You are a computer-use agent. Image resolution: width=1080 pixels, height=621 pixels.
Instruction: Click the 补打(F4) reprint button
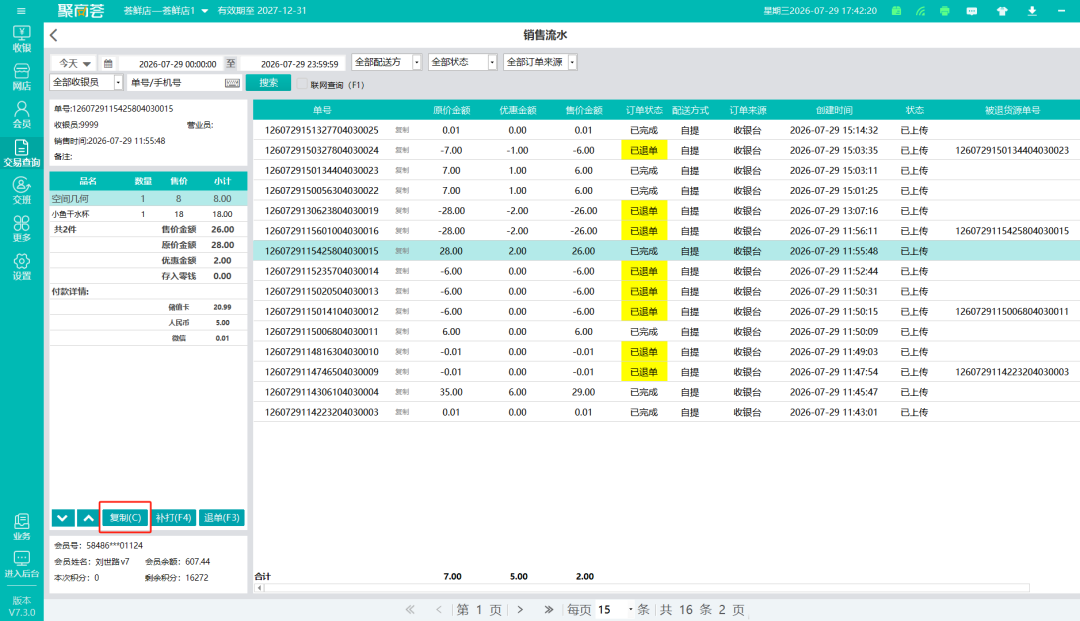(174, 518)
